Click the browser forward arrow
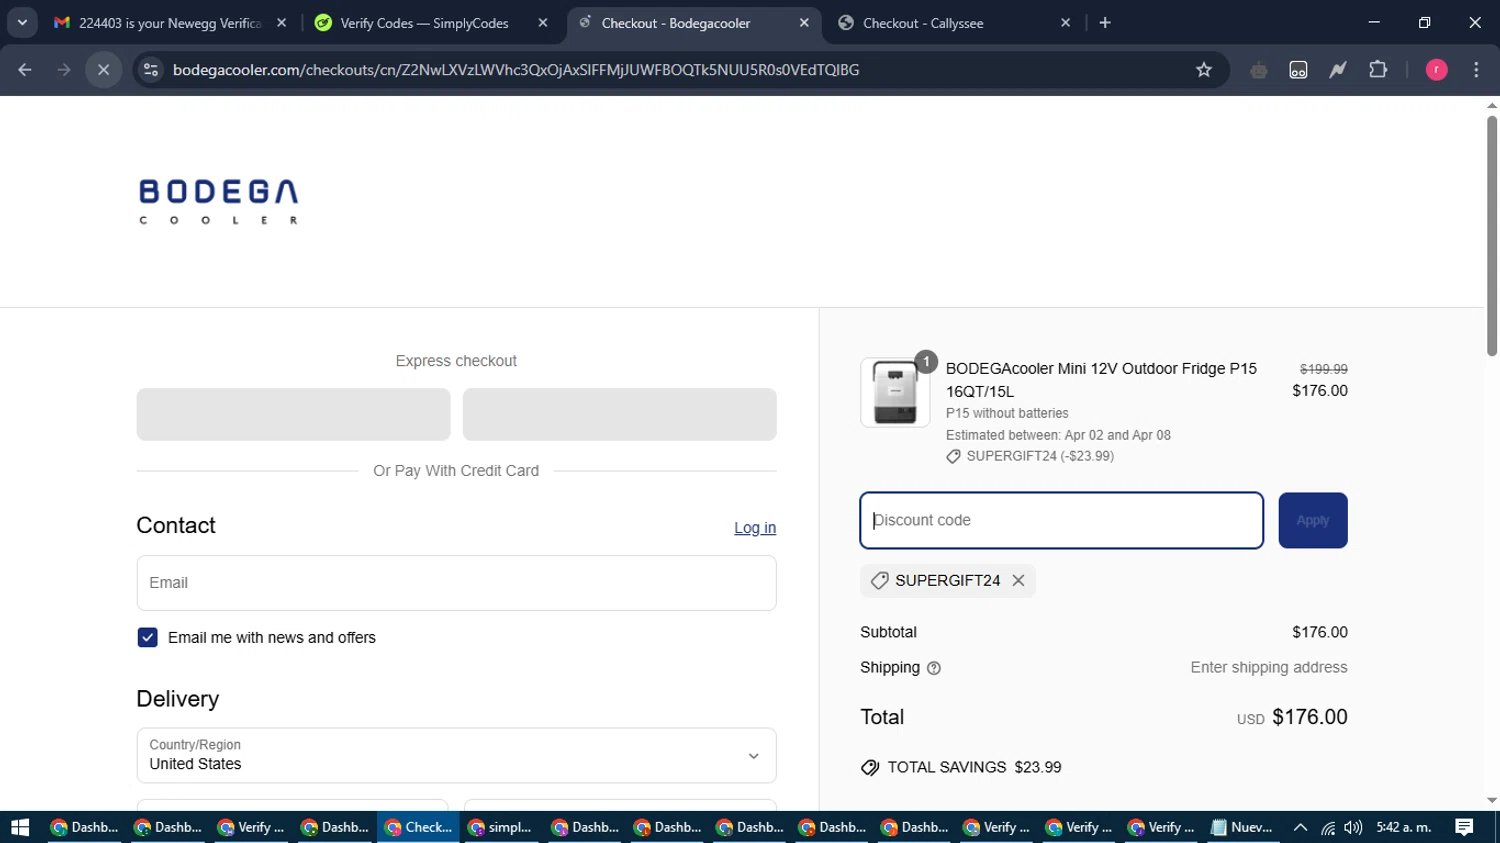This screenshot has width=1500, height=843. [64, 69]
